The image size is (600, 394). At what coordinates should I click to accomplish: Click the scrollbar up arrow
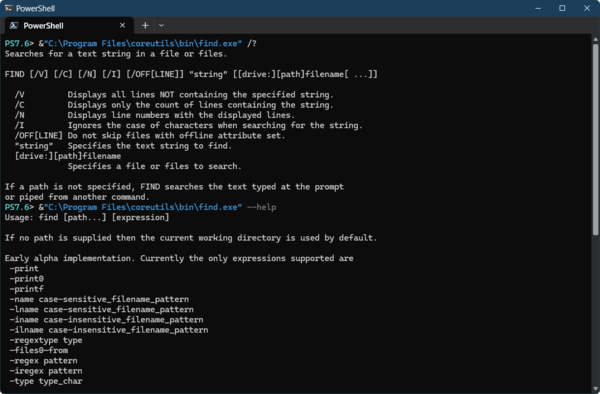(595, 39)
